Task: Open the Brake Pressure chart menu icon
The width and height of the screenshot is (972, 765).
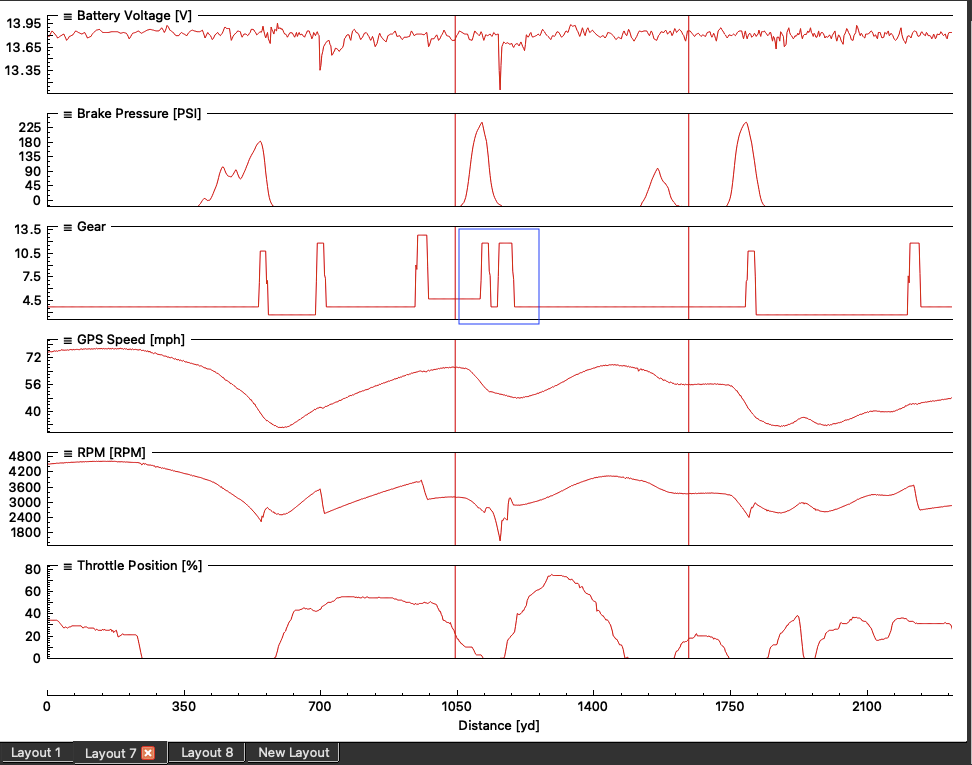Action: [67, 114]
